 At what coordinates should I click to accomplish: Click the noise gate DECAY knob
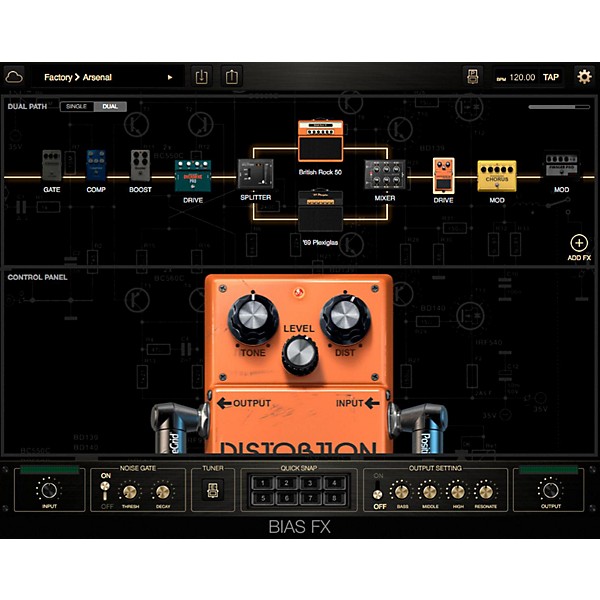tap(163, 492)
